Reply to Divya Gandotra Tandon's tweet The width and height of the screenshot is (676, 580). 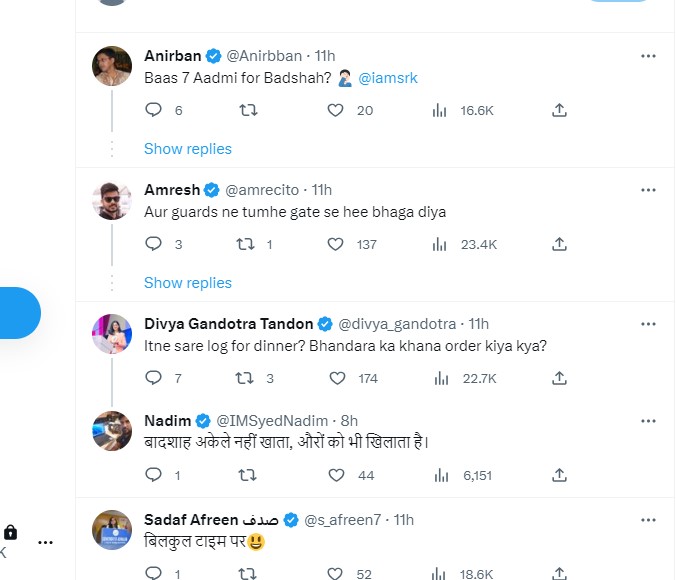(x=153, y=378)
